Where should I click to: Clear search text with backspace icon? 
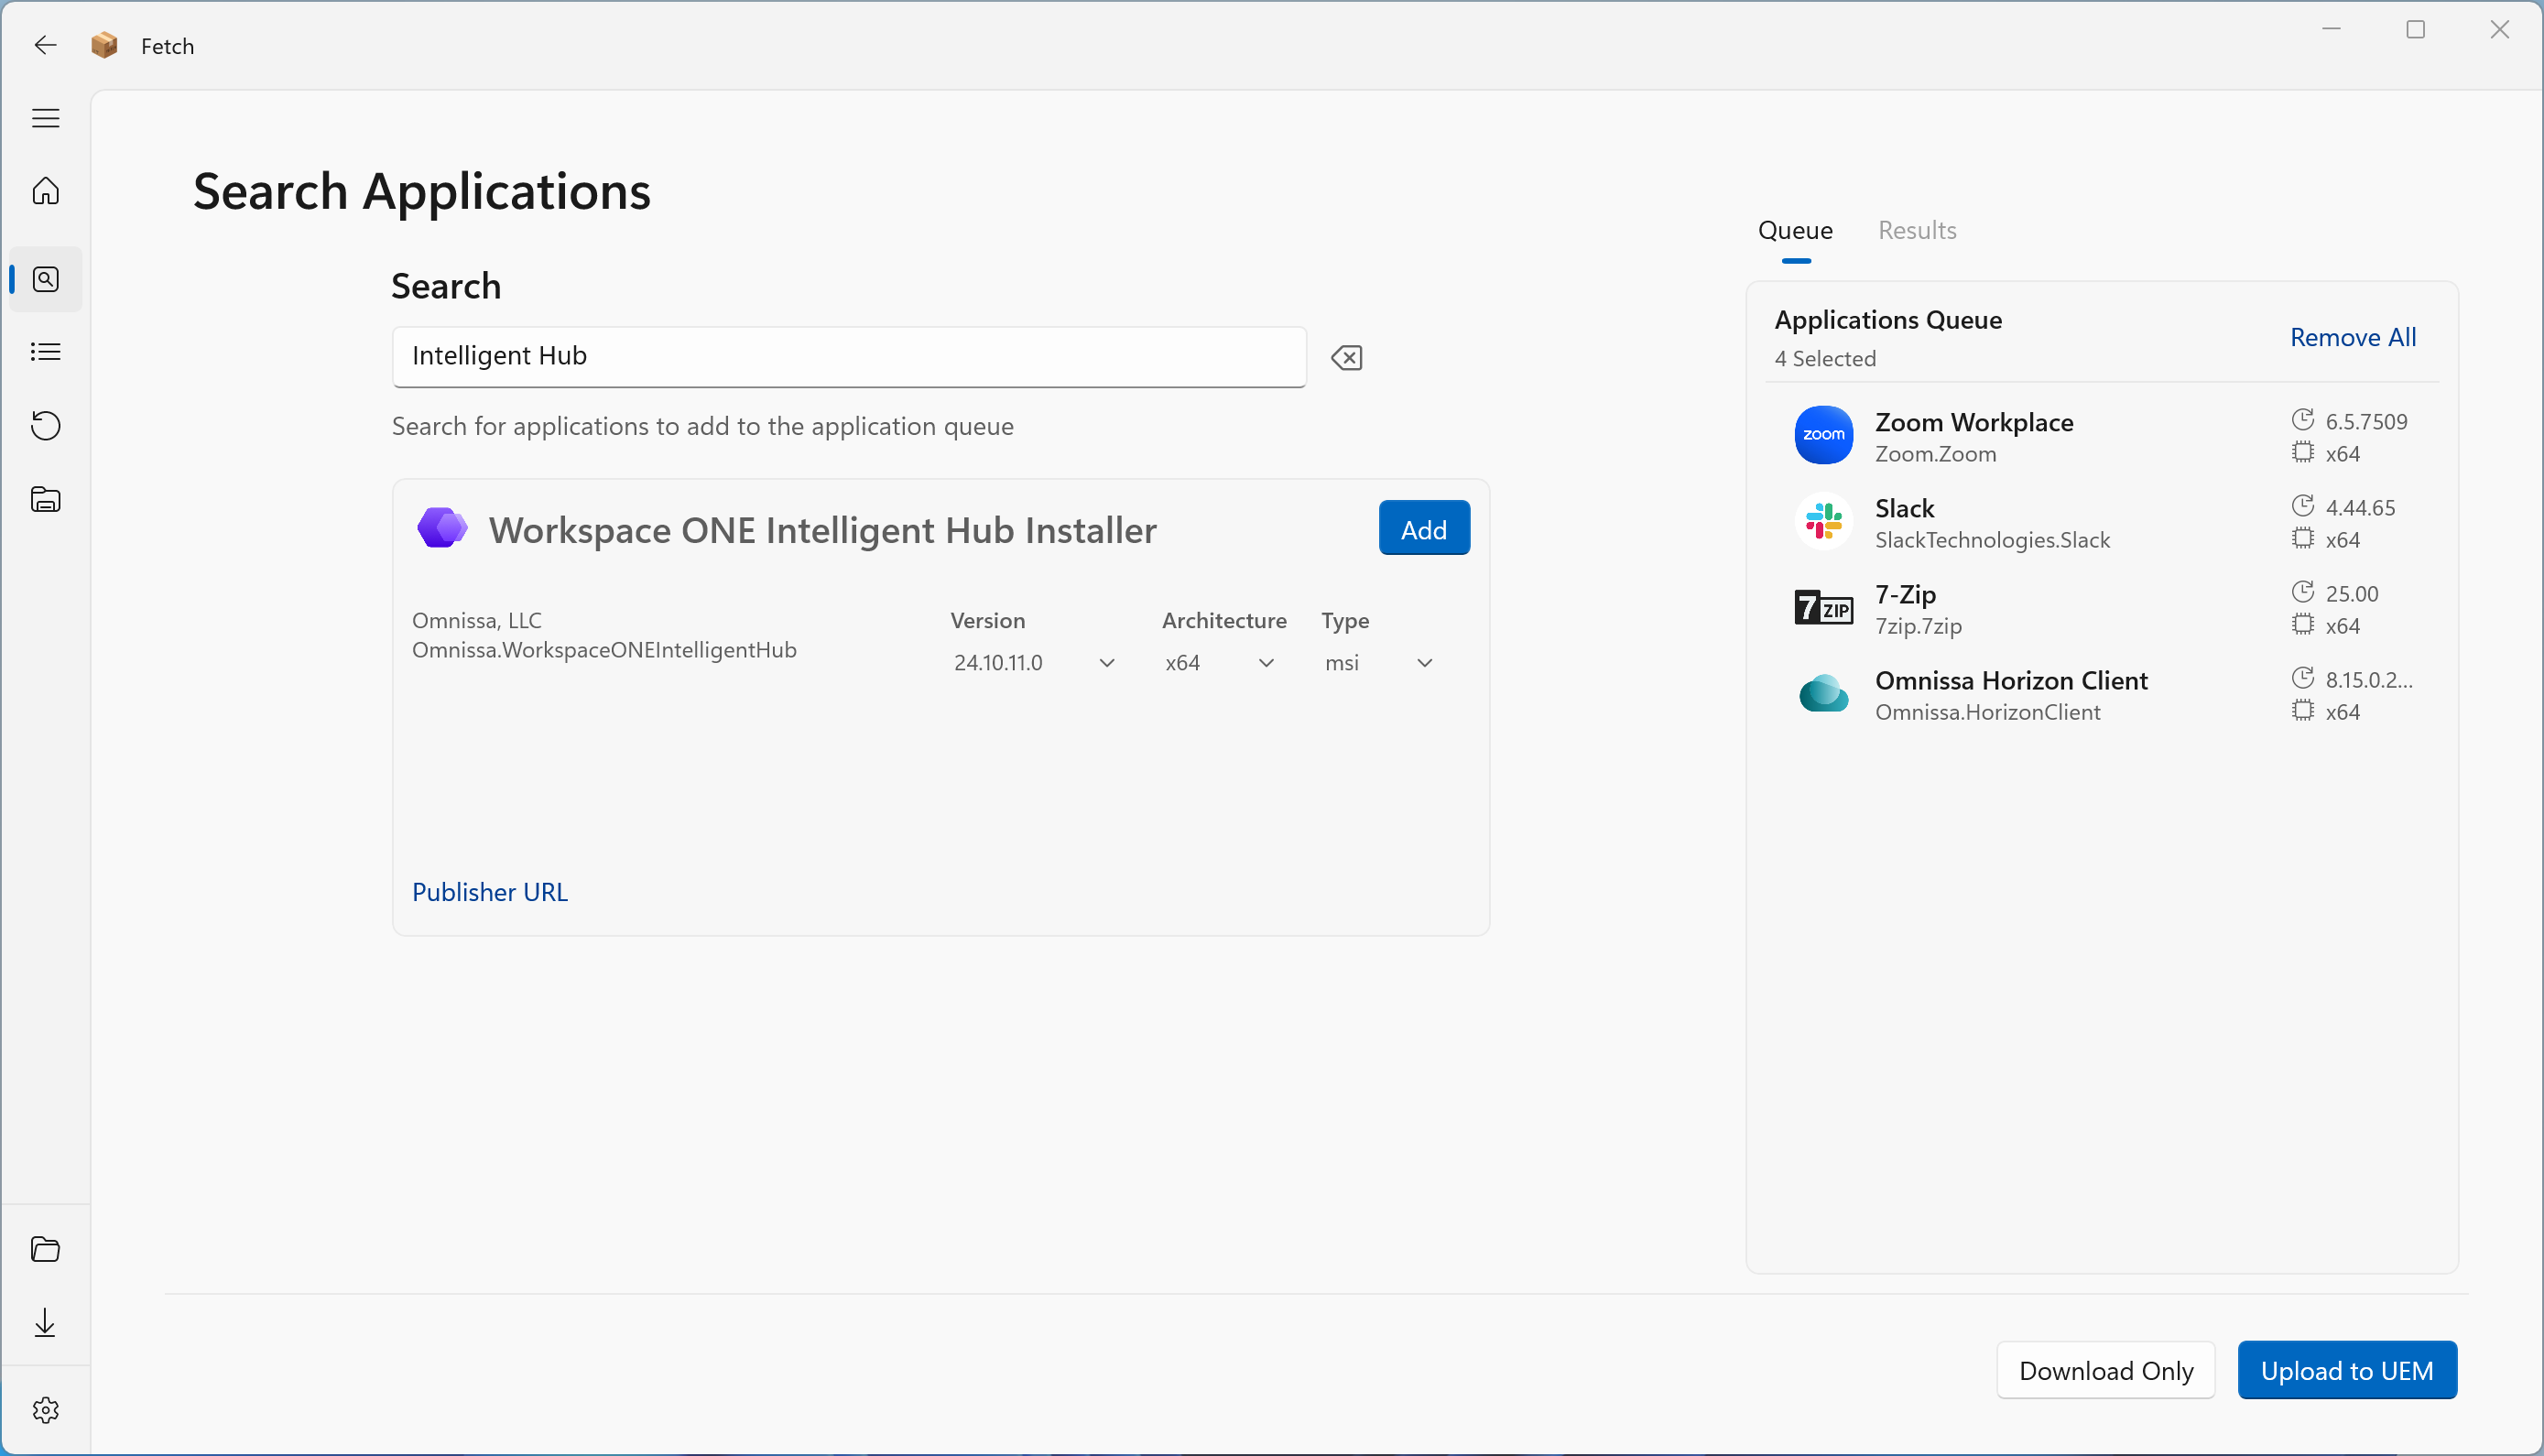click(x=1347, y=357)
